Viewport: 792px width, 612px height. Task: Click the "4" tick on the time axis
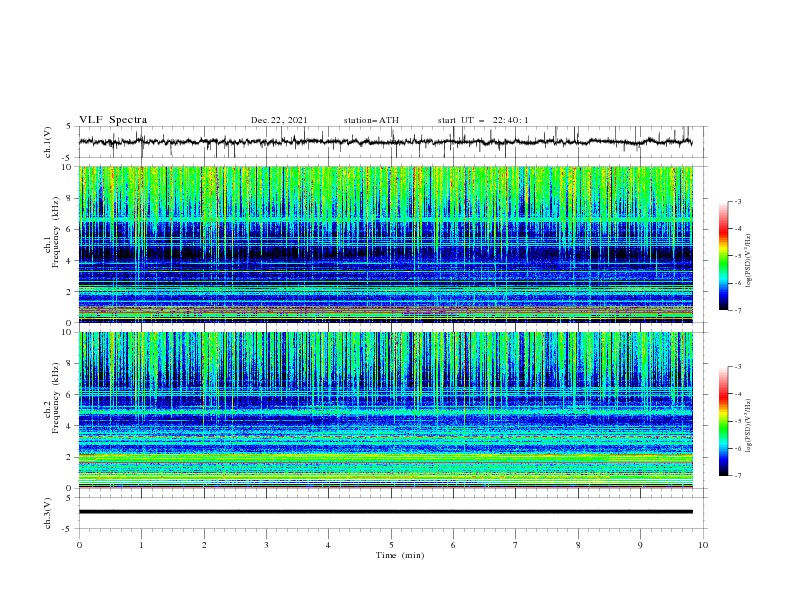[x=328, y=545]
